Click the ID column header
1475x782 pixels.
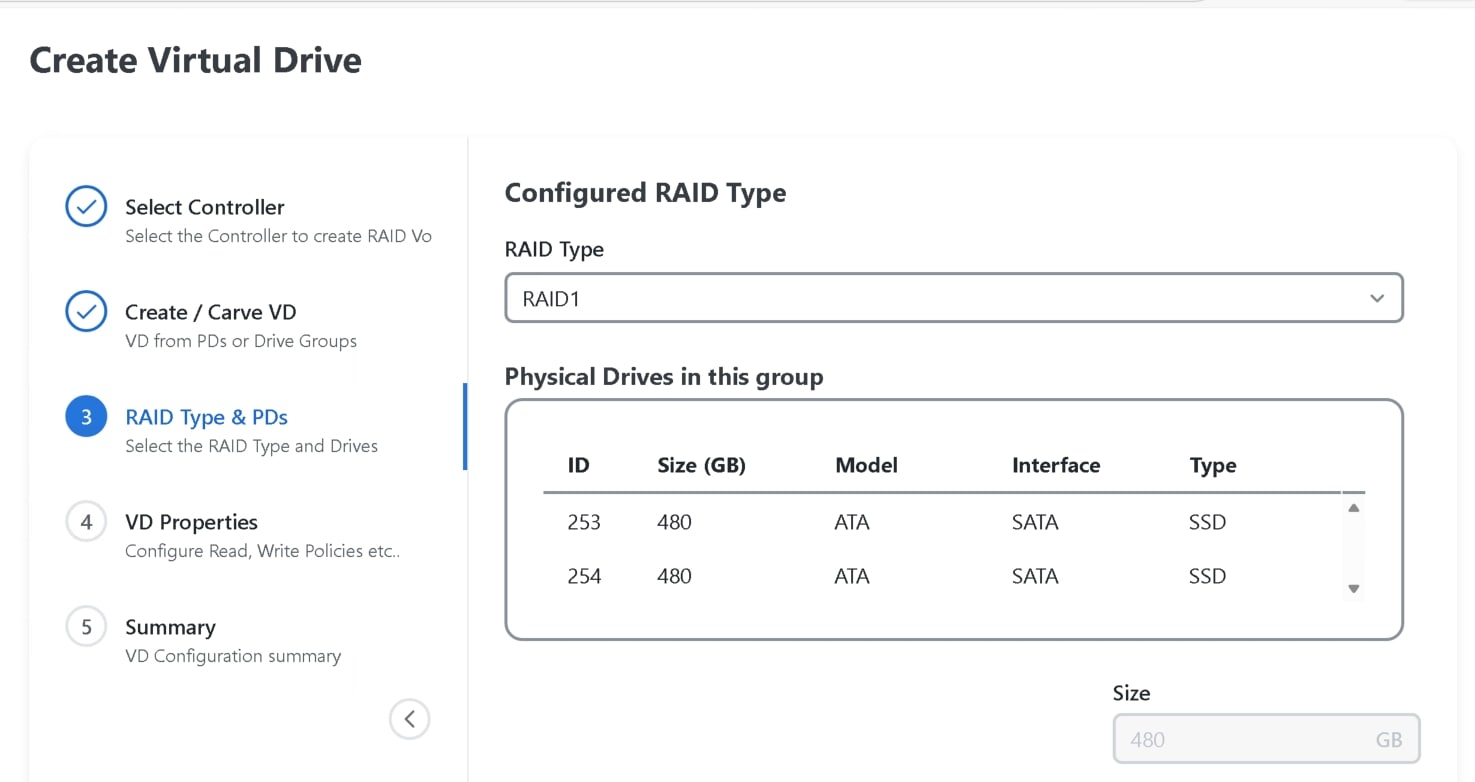click(578, 465)
